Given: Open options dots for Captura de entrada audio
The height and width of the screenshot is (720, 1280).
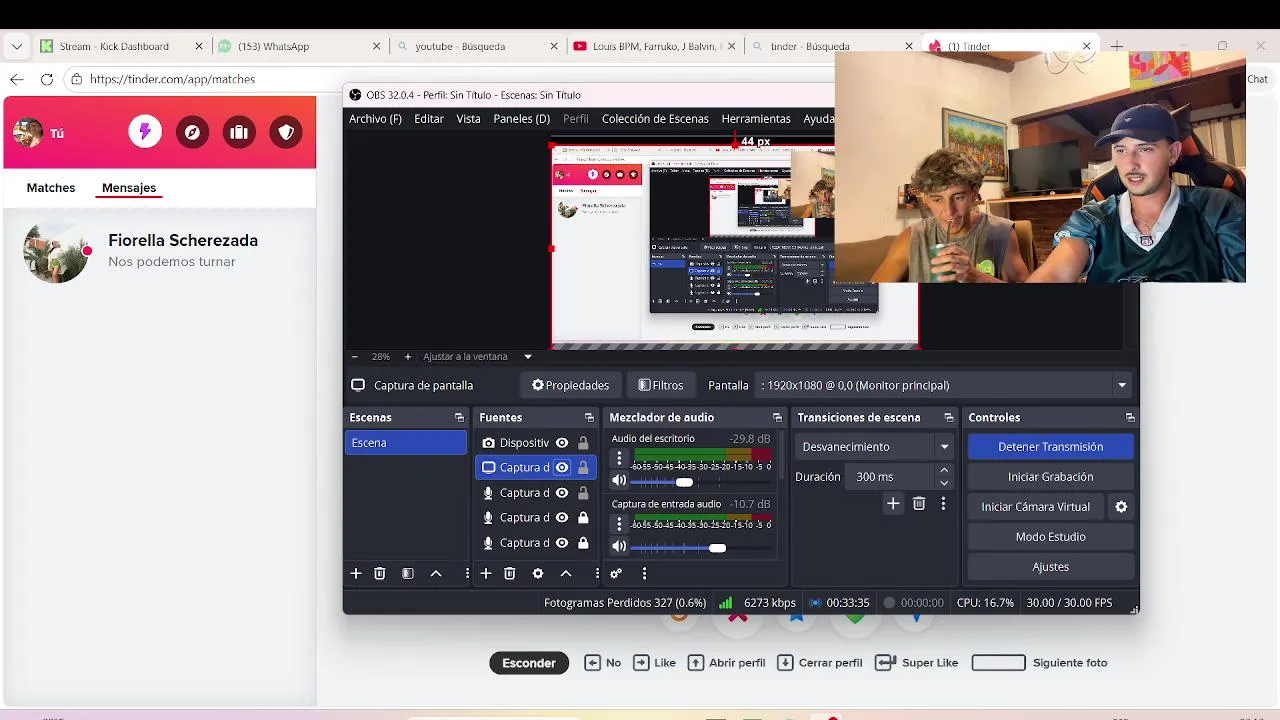Looking at the screenshot, I should (x=619, y=524).
